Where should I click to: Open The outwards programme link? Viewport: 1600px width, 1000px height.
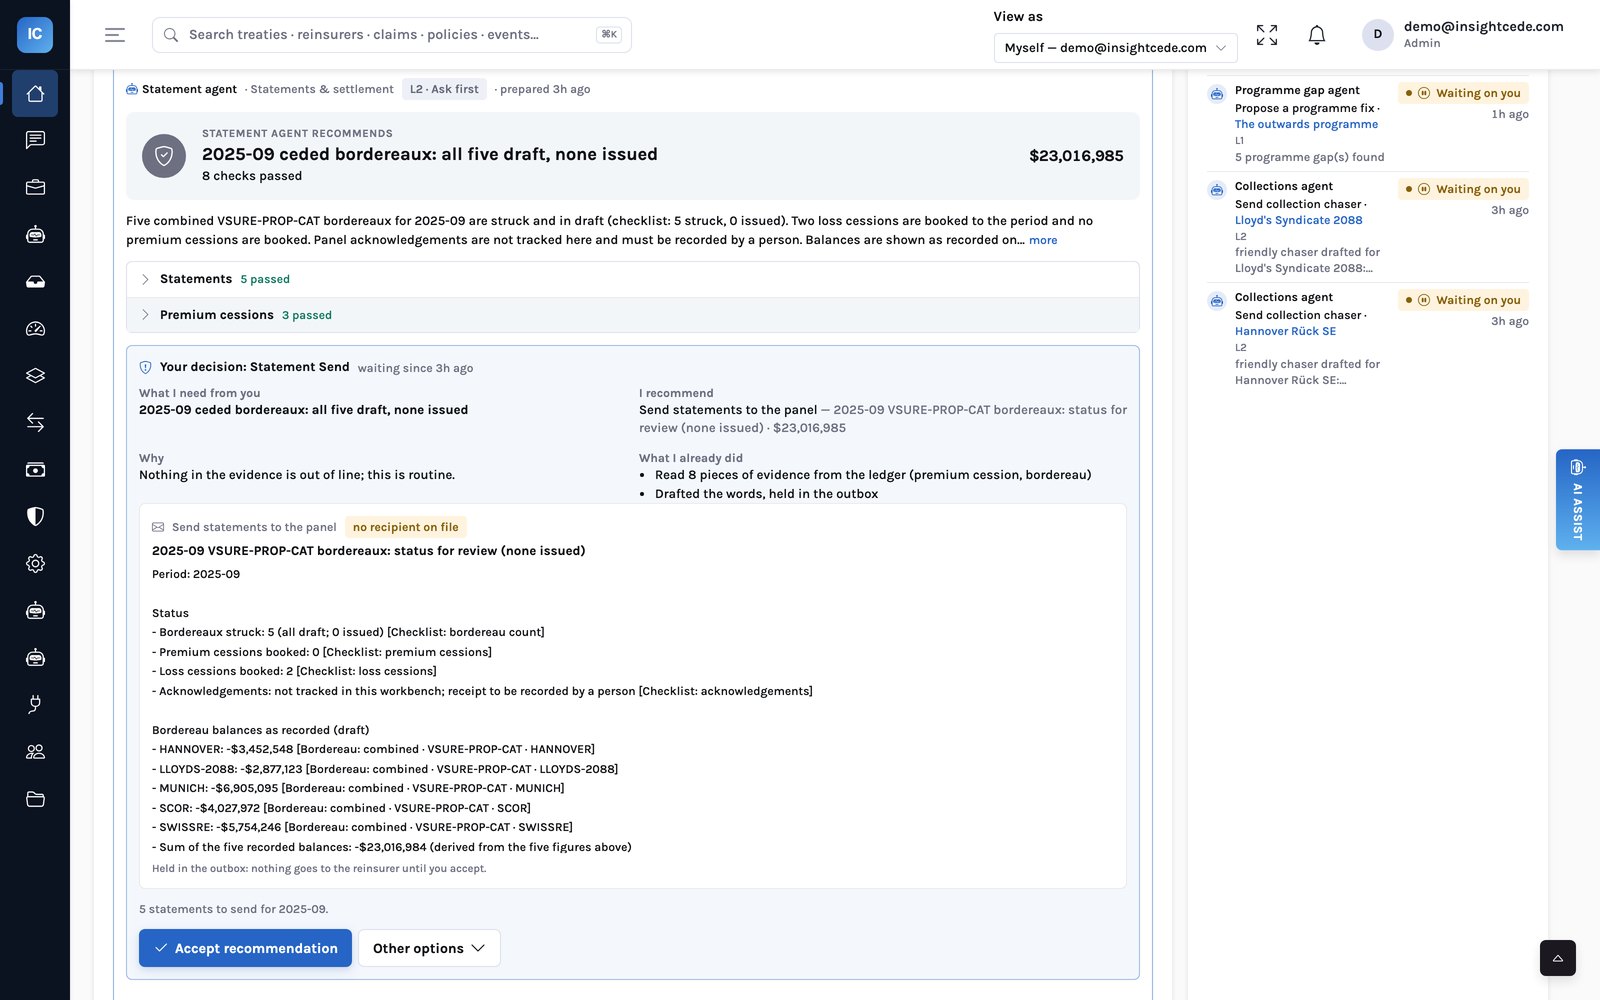click(x=1306, y=124)
